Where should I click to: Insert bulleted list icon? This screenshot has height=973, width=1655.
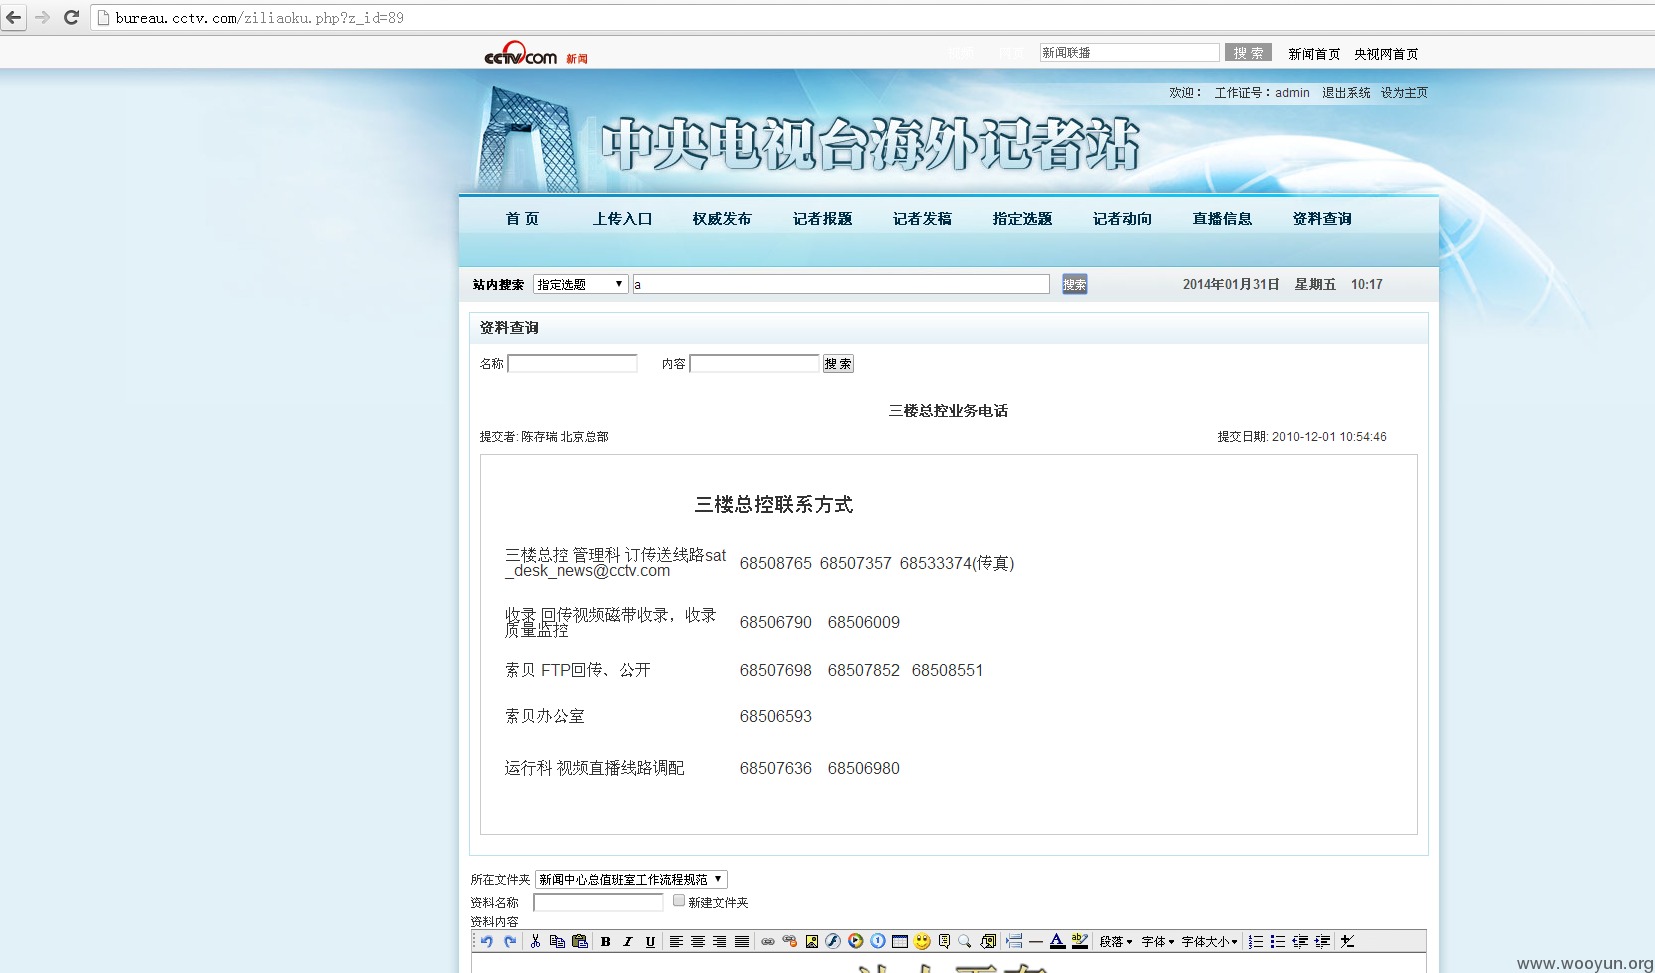click(1278, 941)
